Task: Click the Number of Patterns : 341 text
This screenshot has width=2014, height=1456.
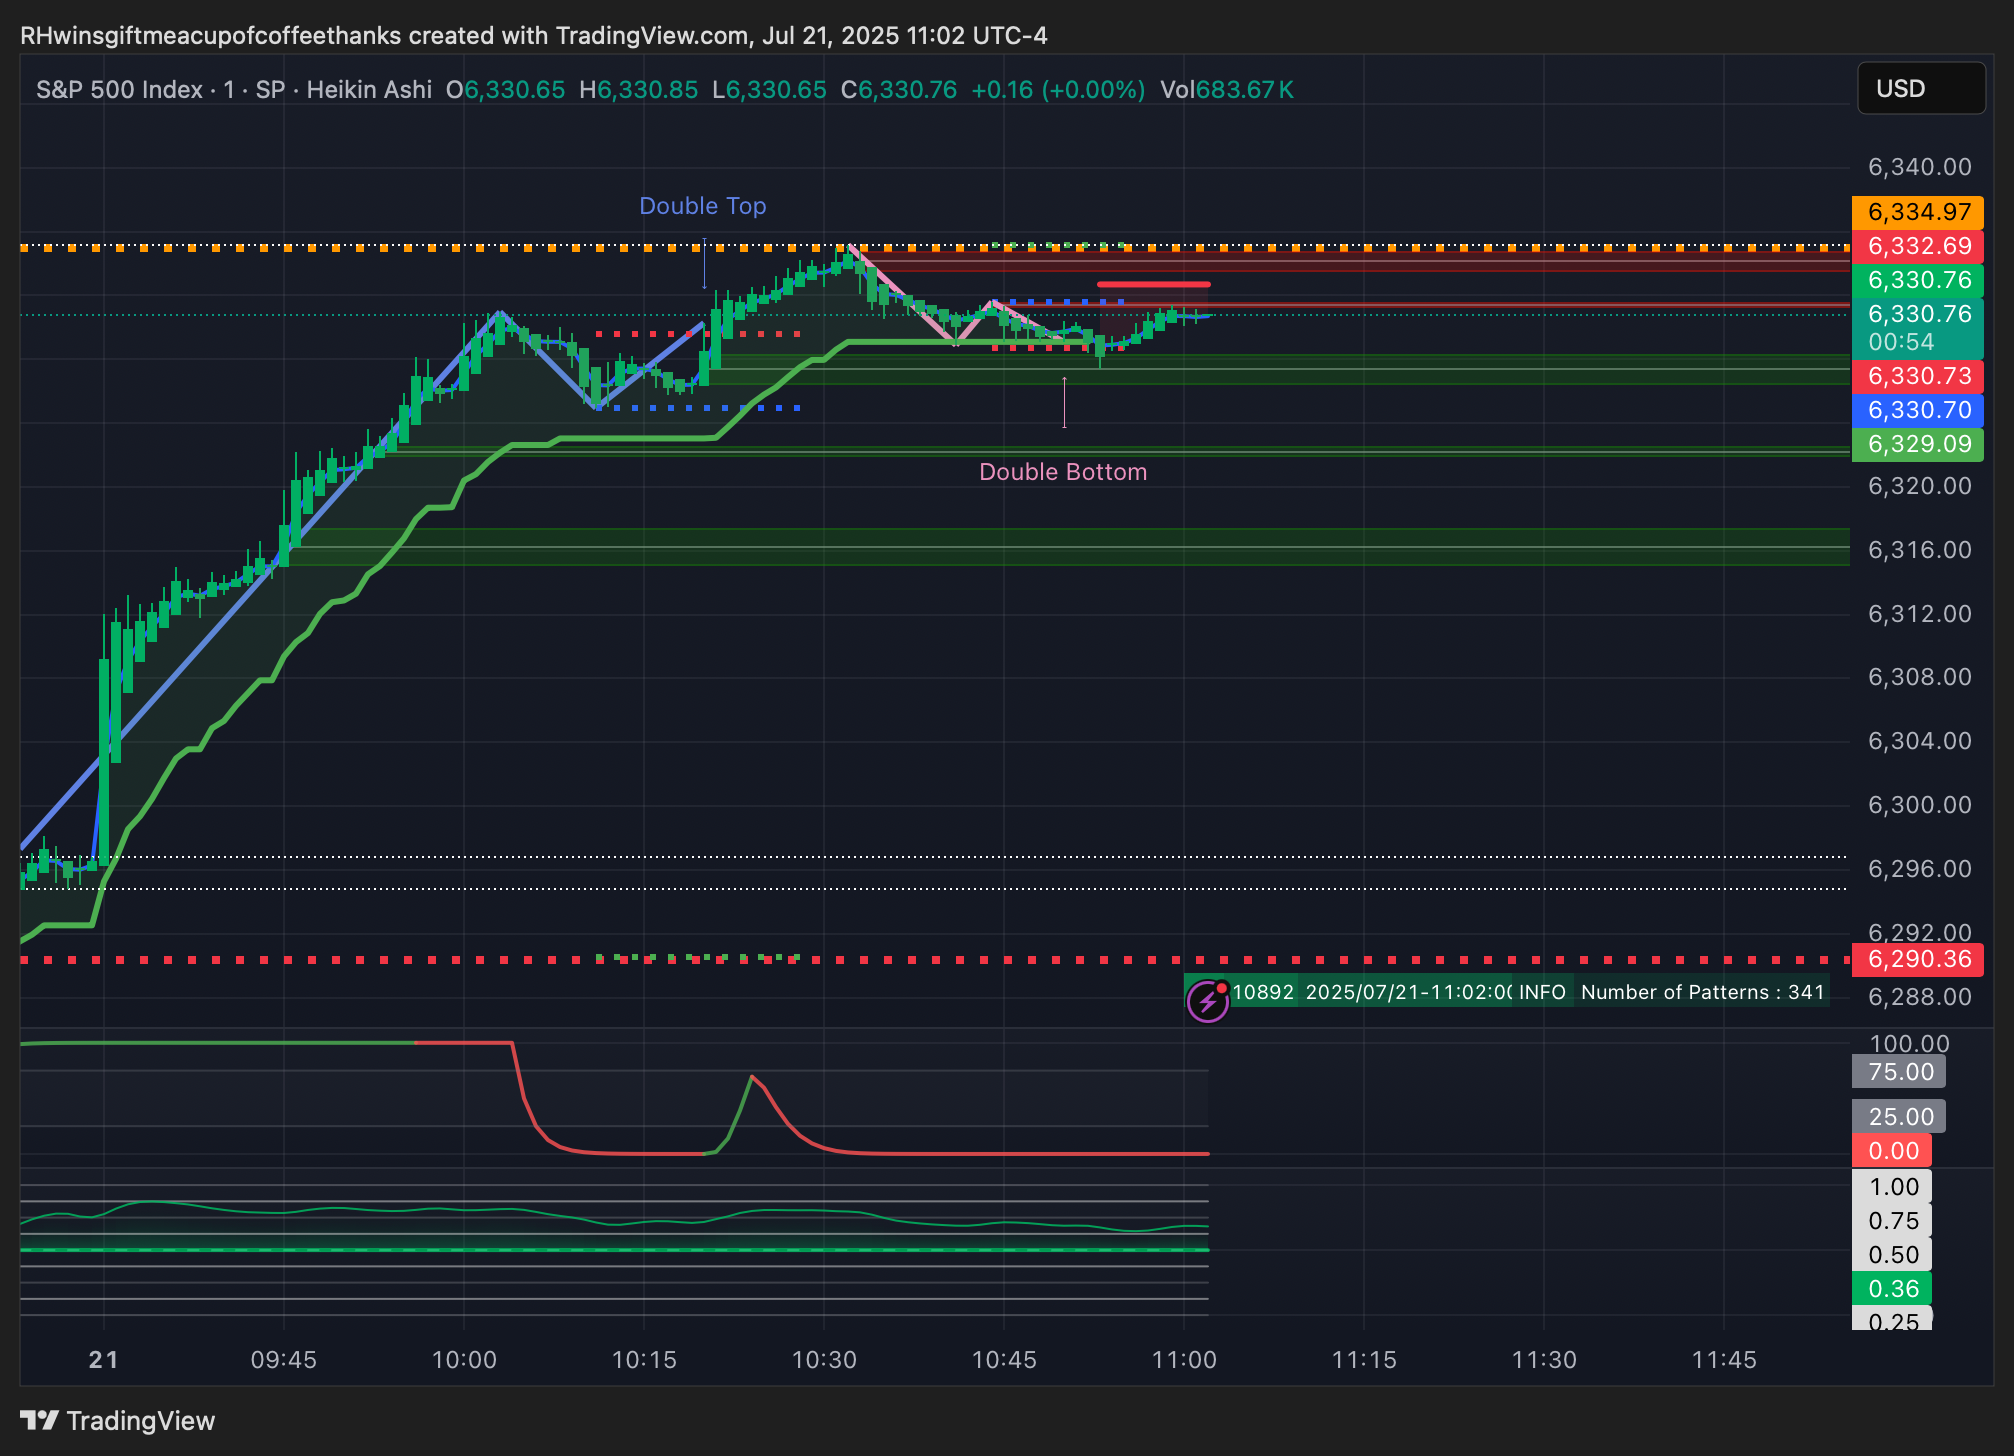Action: (x=1702, y=992)
